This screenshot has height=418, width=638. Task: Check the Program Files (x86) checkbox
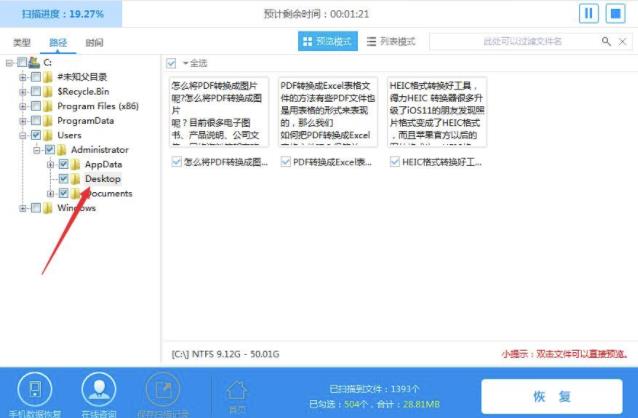click(36, 106)
